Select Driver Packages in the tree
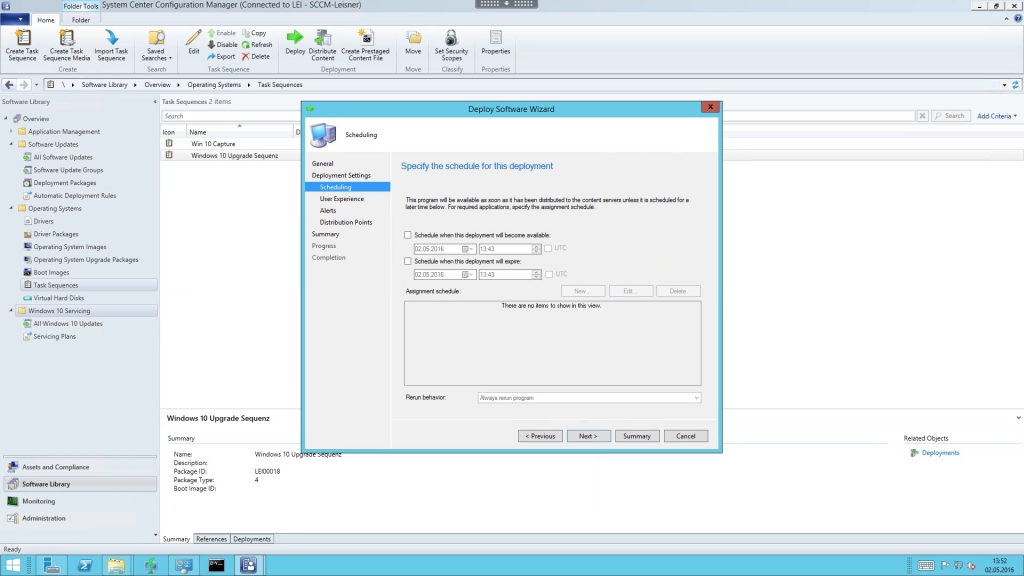 56,234
